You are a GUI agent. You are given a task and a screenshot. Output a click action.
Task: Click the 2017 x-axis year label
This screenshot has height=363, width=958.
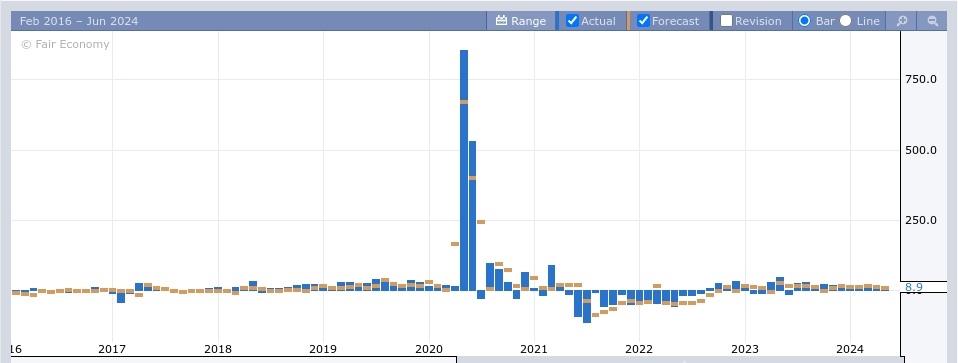112,350
